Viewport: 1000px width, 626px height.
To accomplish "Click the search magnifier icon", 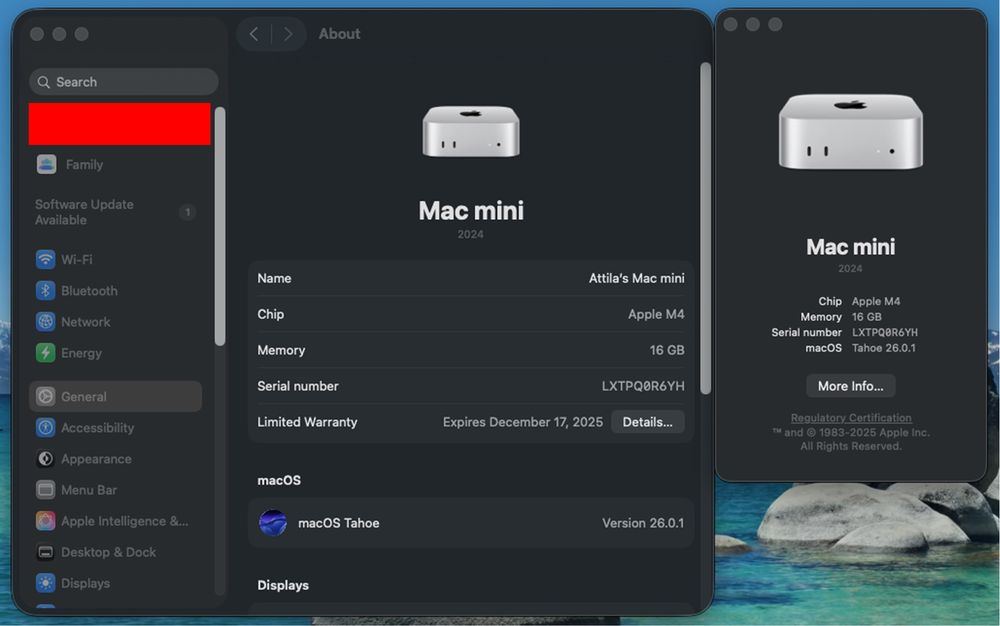I will point(43,82).
